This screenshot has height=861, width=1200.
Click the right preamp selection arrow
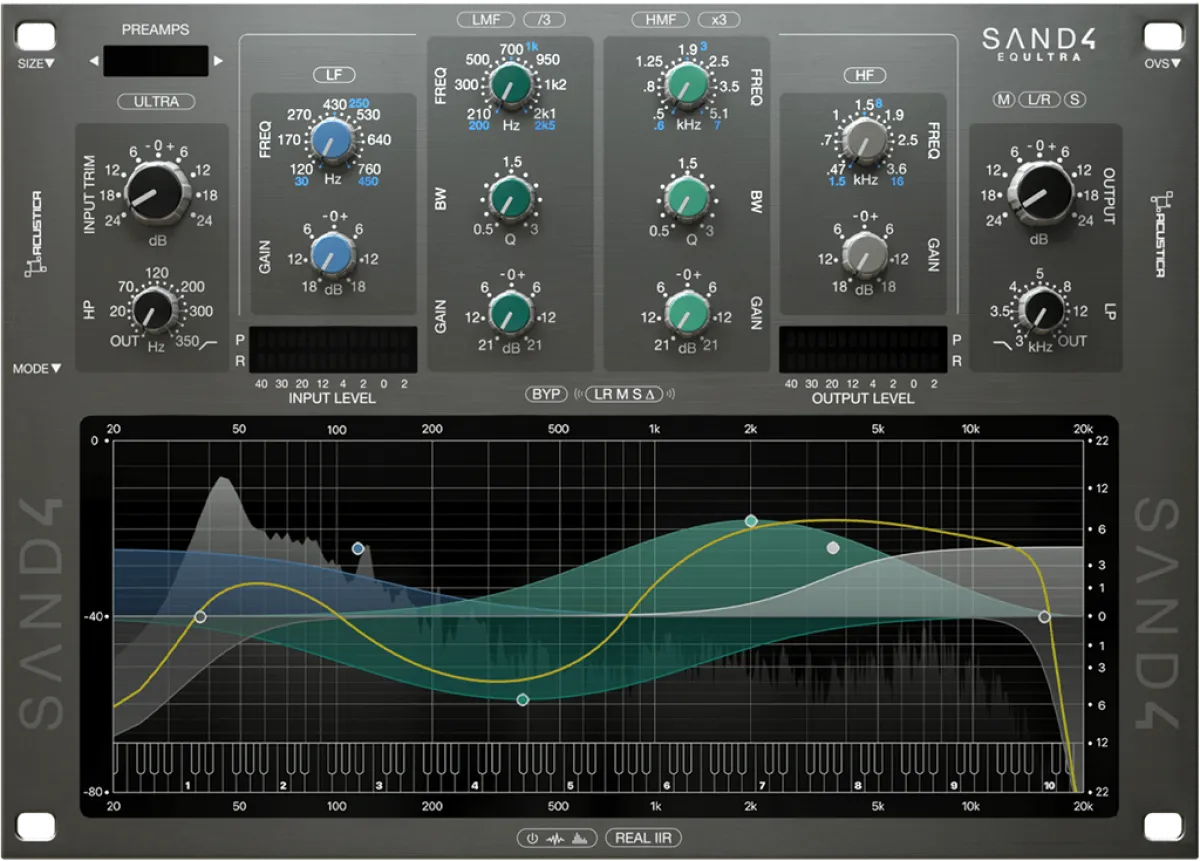216,61
